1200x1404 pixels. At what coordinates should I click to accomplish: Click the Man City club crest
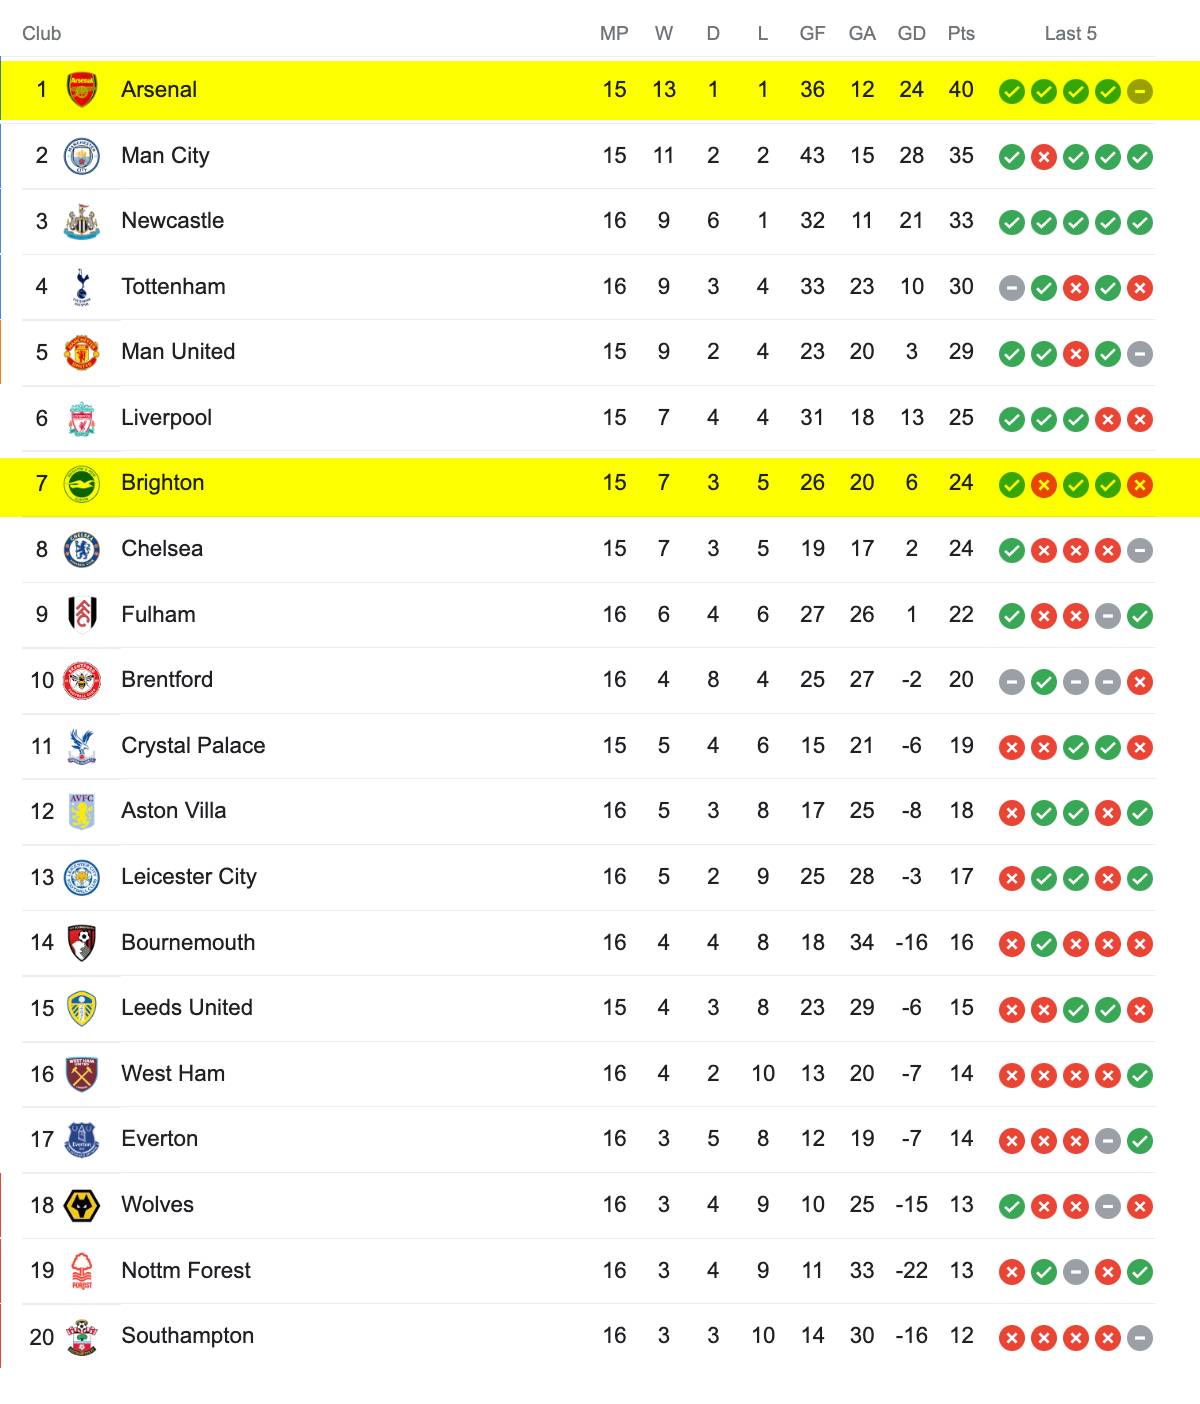pyautogui.click(x=82, y=156)
